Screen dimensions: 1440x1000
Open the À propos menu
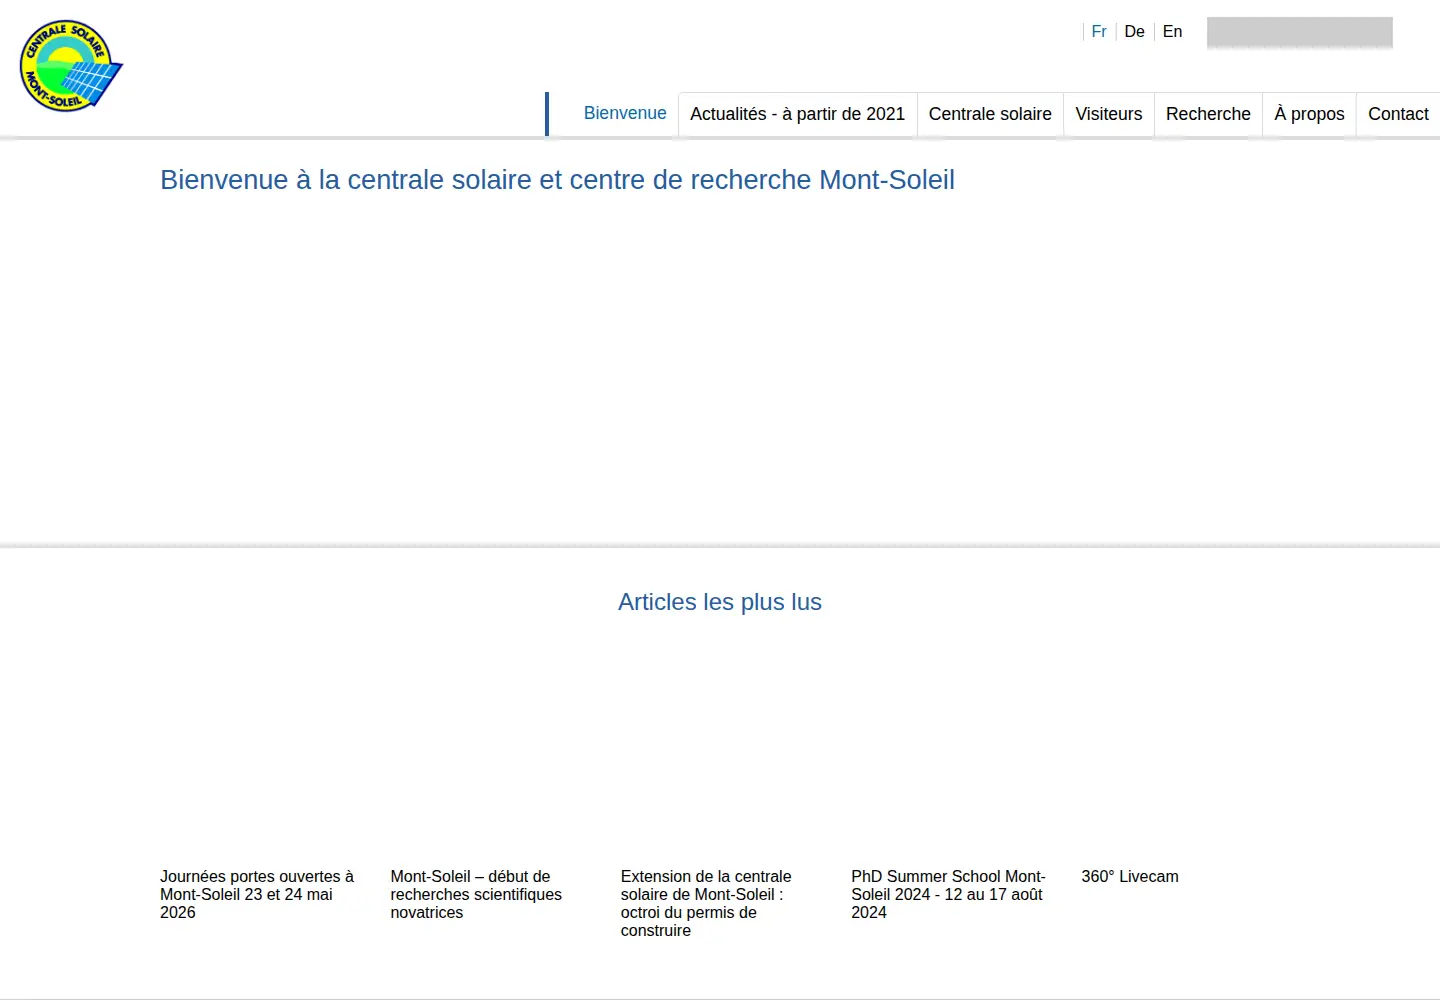[1309, 114]
